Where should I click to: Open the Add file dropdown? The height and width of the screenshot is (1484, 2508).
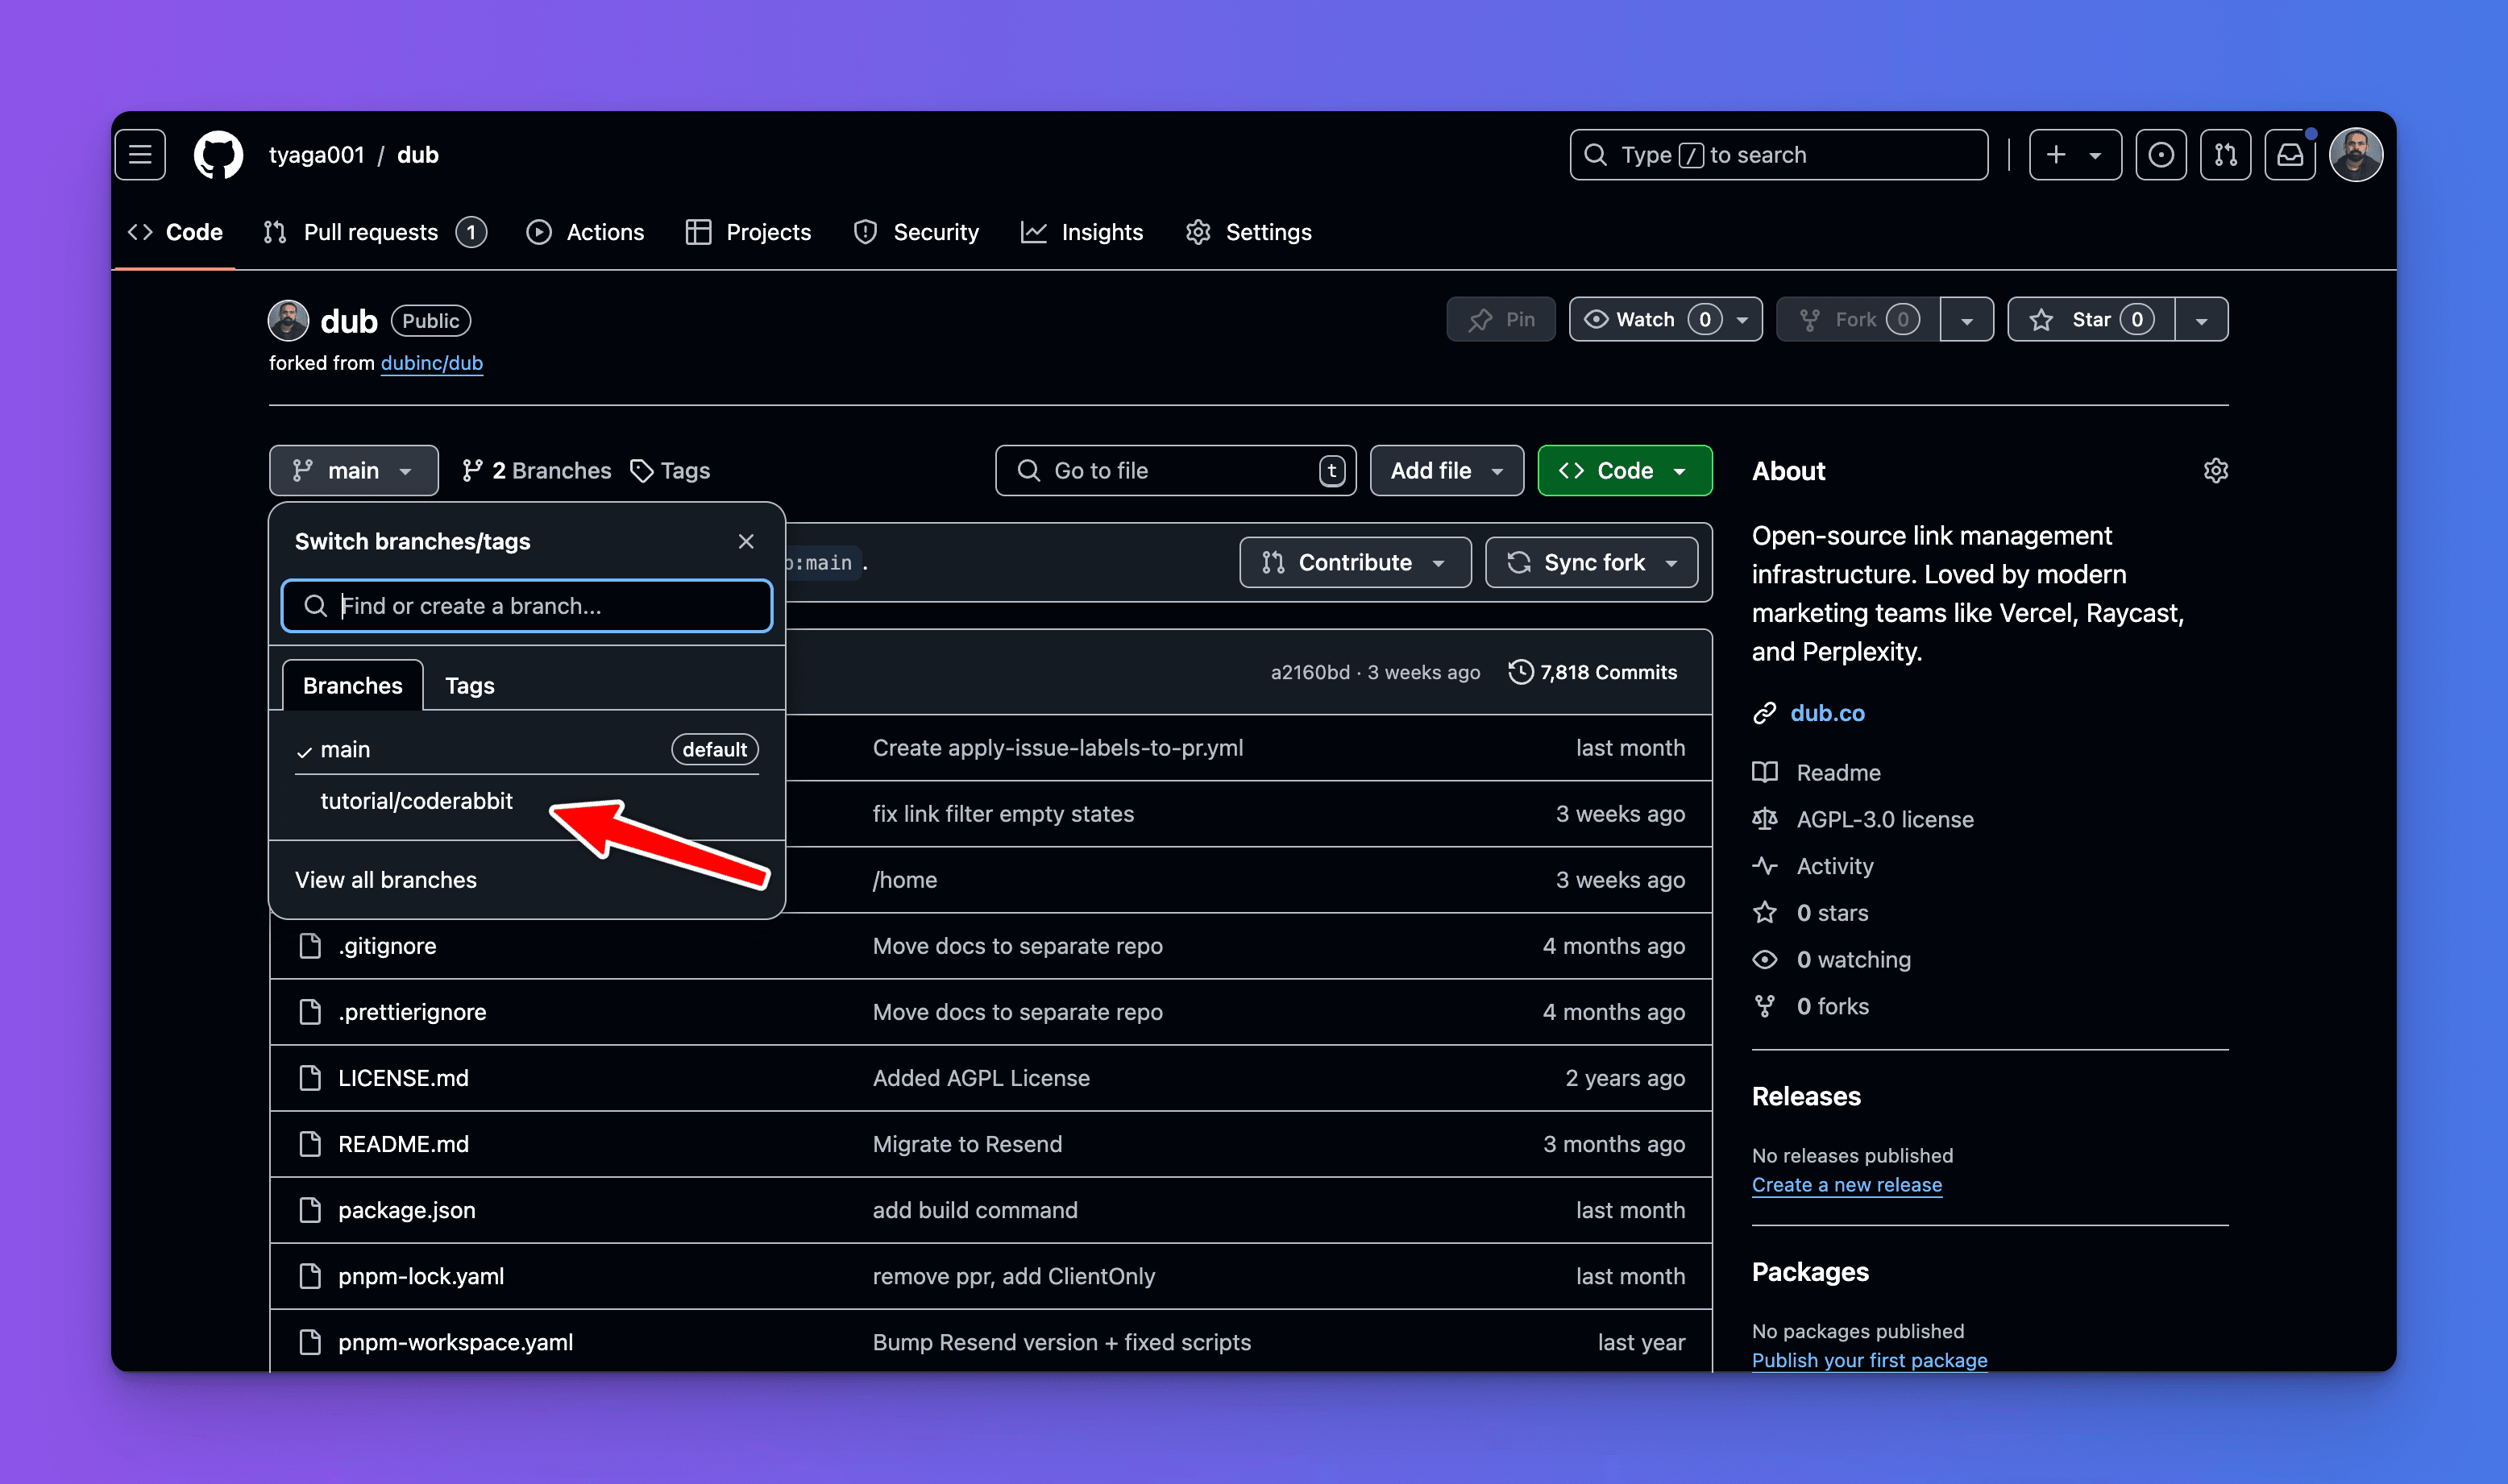point(1445,470)
